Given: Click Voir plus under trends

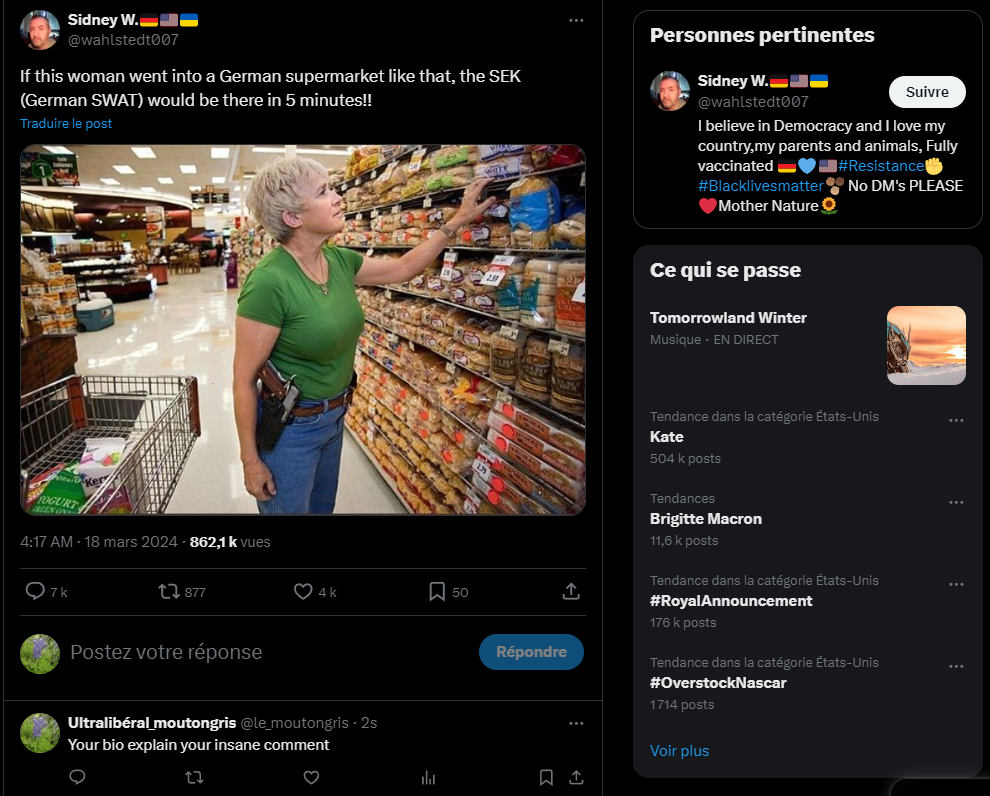Looking at the screenshot, I should 679,751.
